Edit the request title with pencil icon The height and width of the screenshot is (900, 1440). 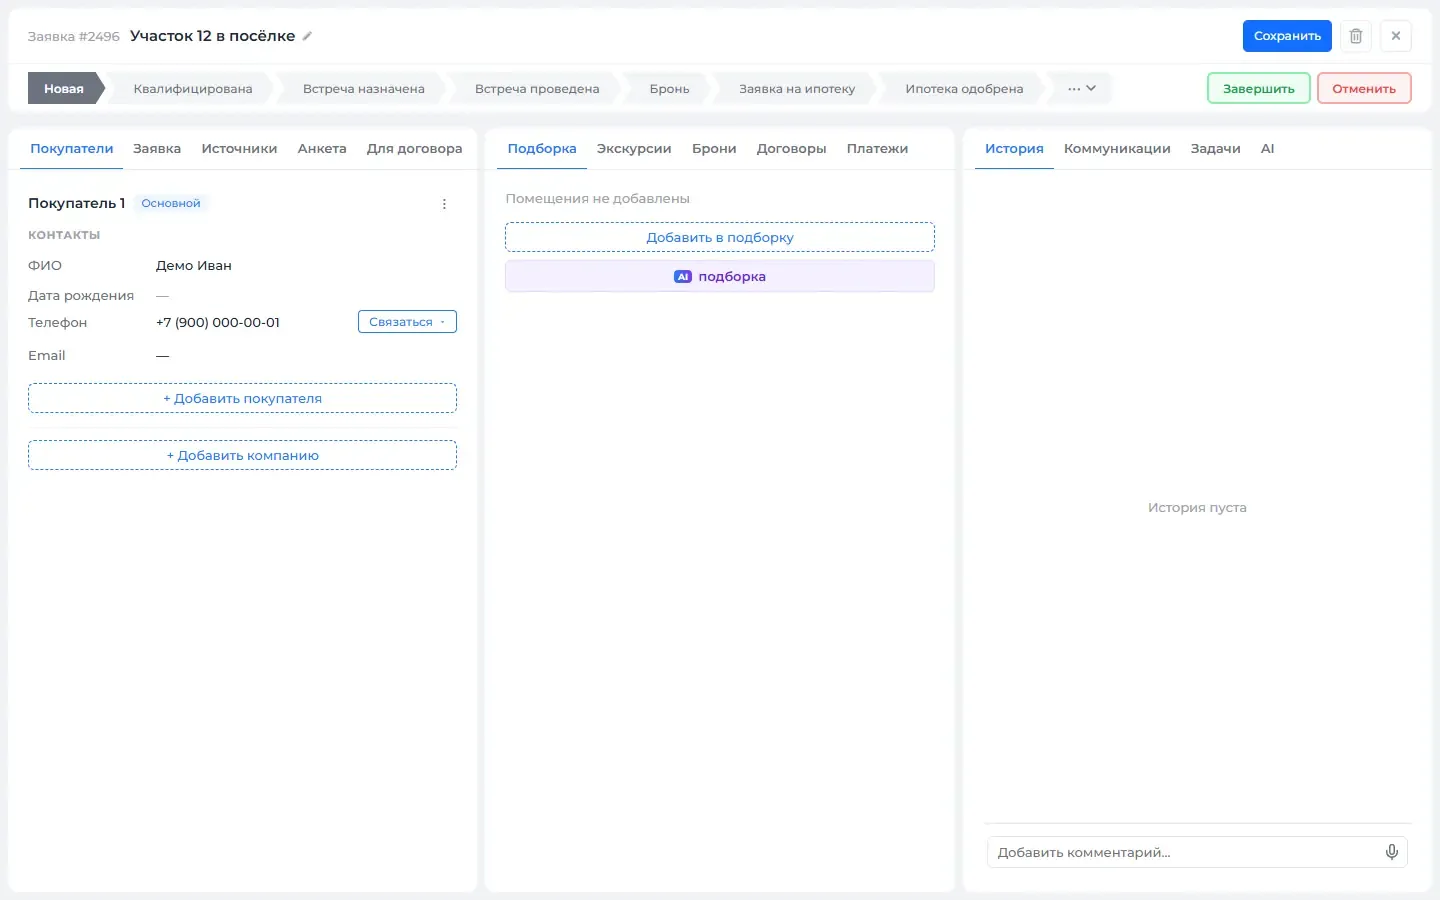pyautogui.click(x=308, y=36)
